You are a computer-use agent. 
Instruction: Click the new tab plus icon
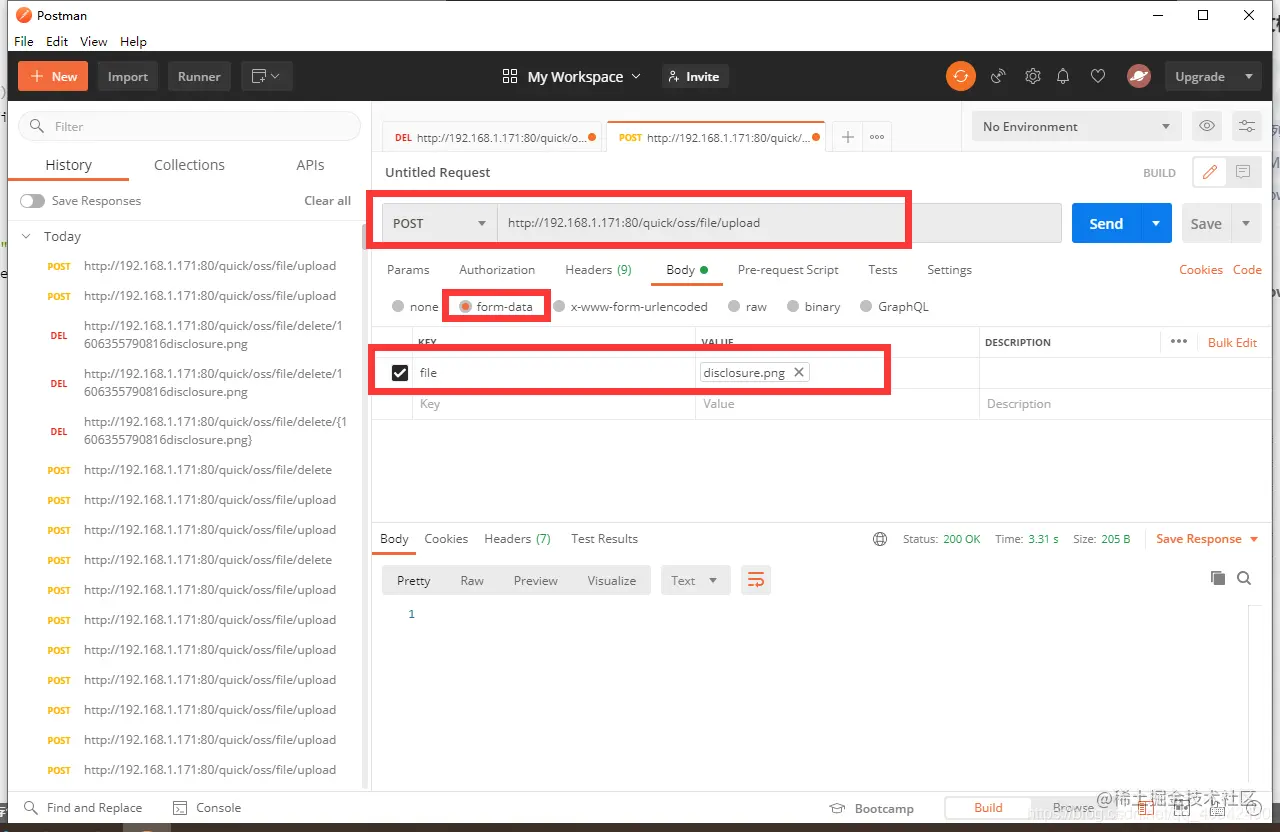847,137
